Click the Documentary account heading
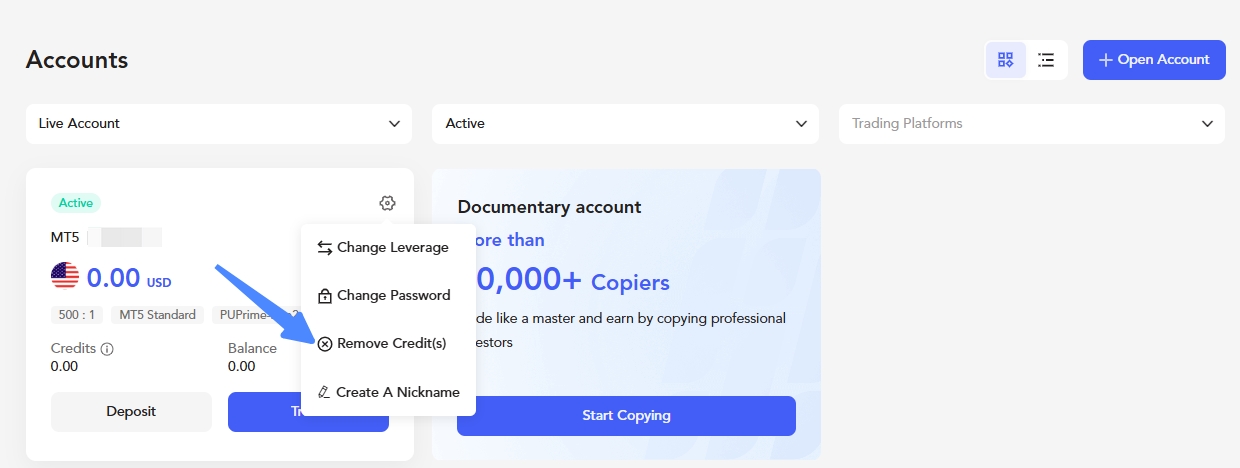Viewport: 1240px width, 468px height. (x=549, y=207)
